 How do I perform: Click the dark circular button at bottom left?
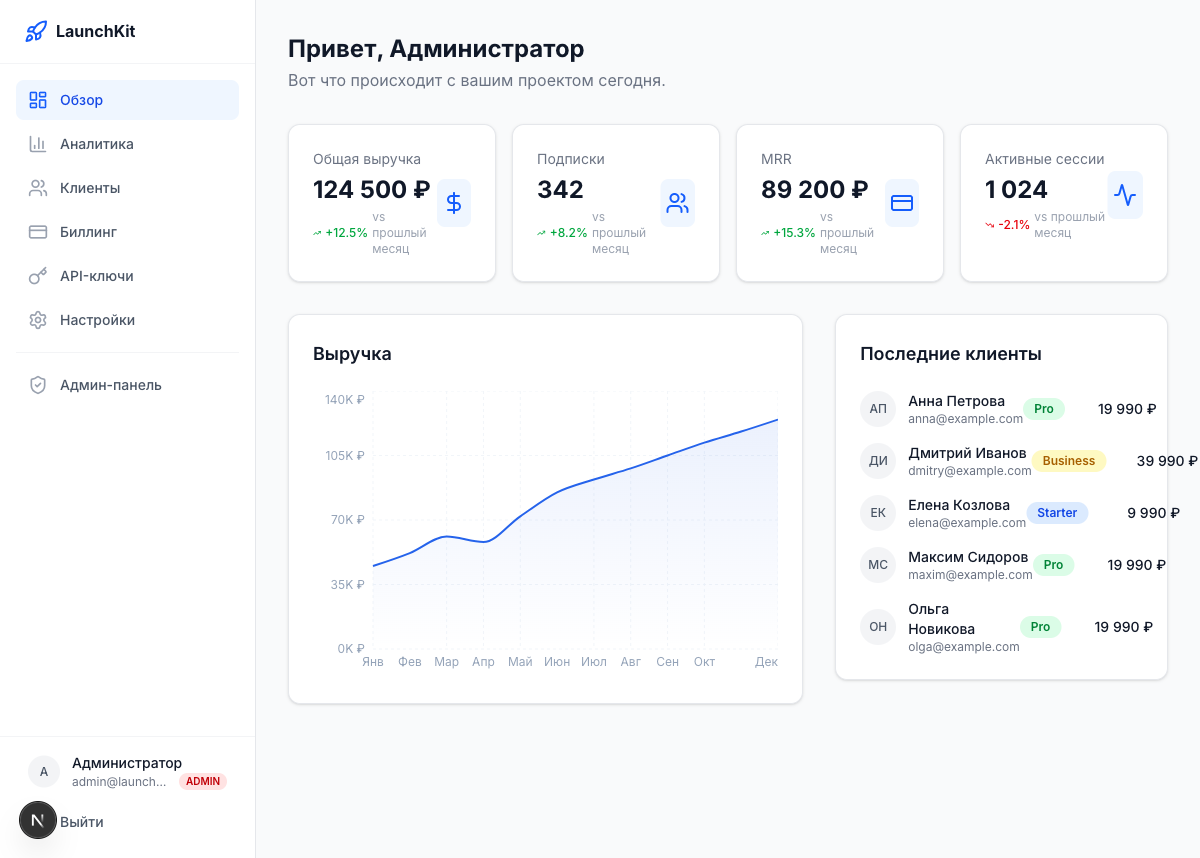tap(38, 820)
